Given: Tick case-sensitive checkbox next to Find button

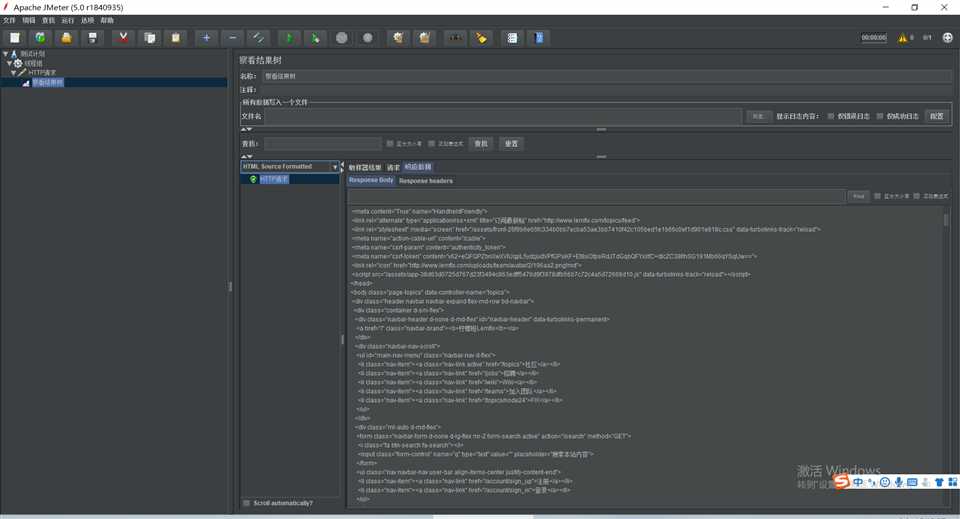Looking at the screenshot, I should [x=877, y=196].
